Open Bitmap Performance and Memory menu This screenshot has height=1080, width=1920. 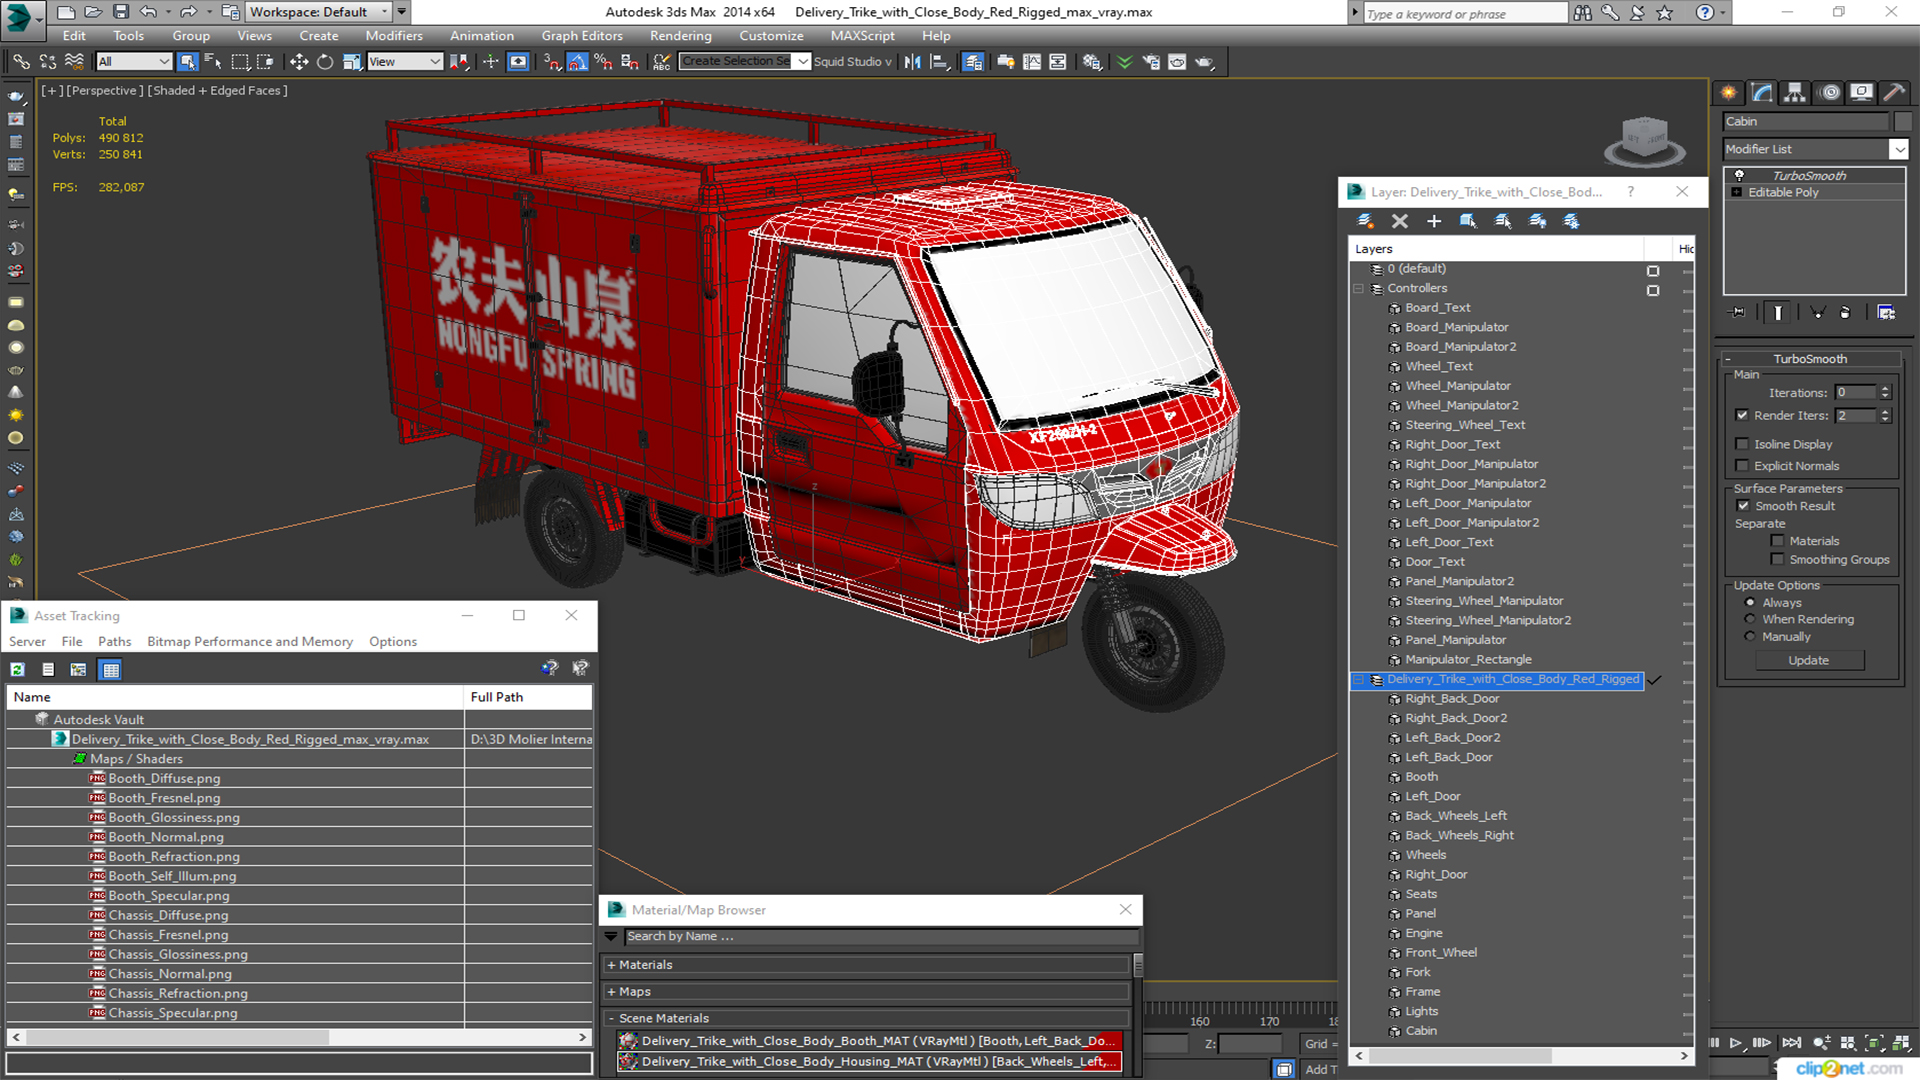250,642
